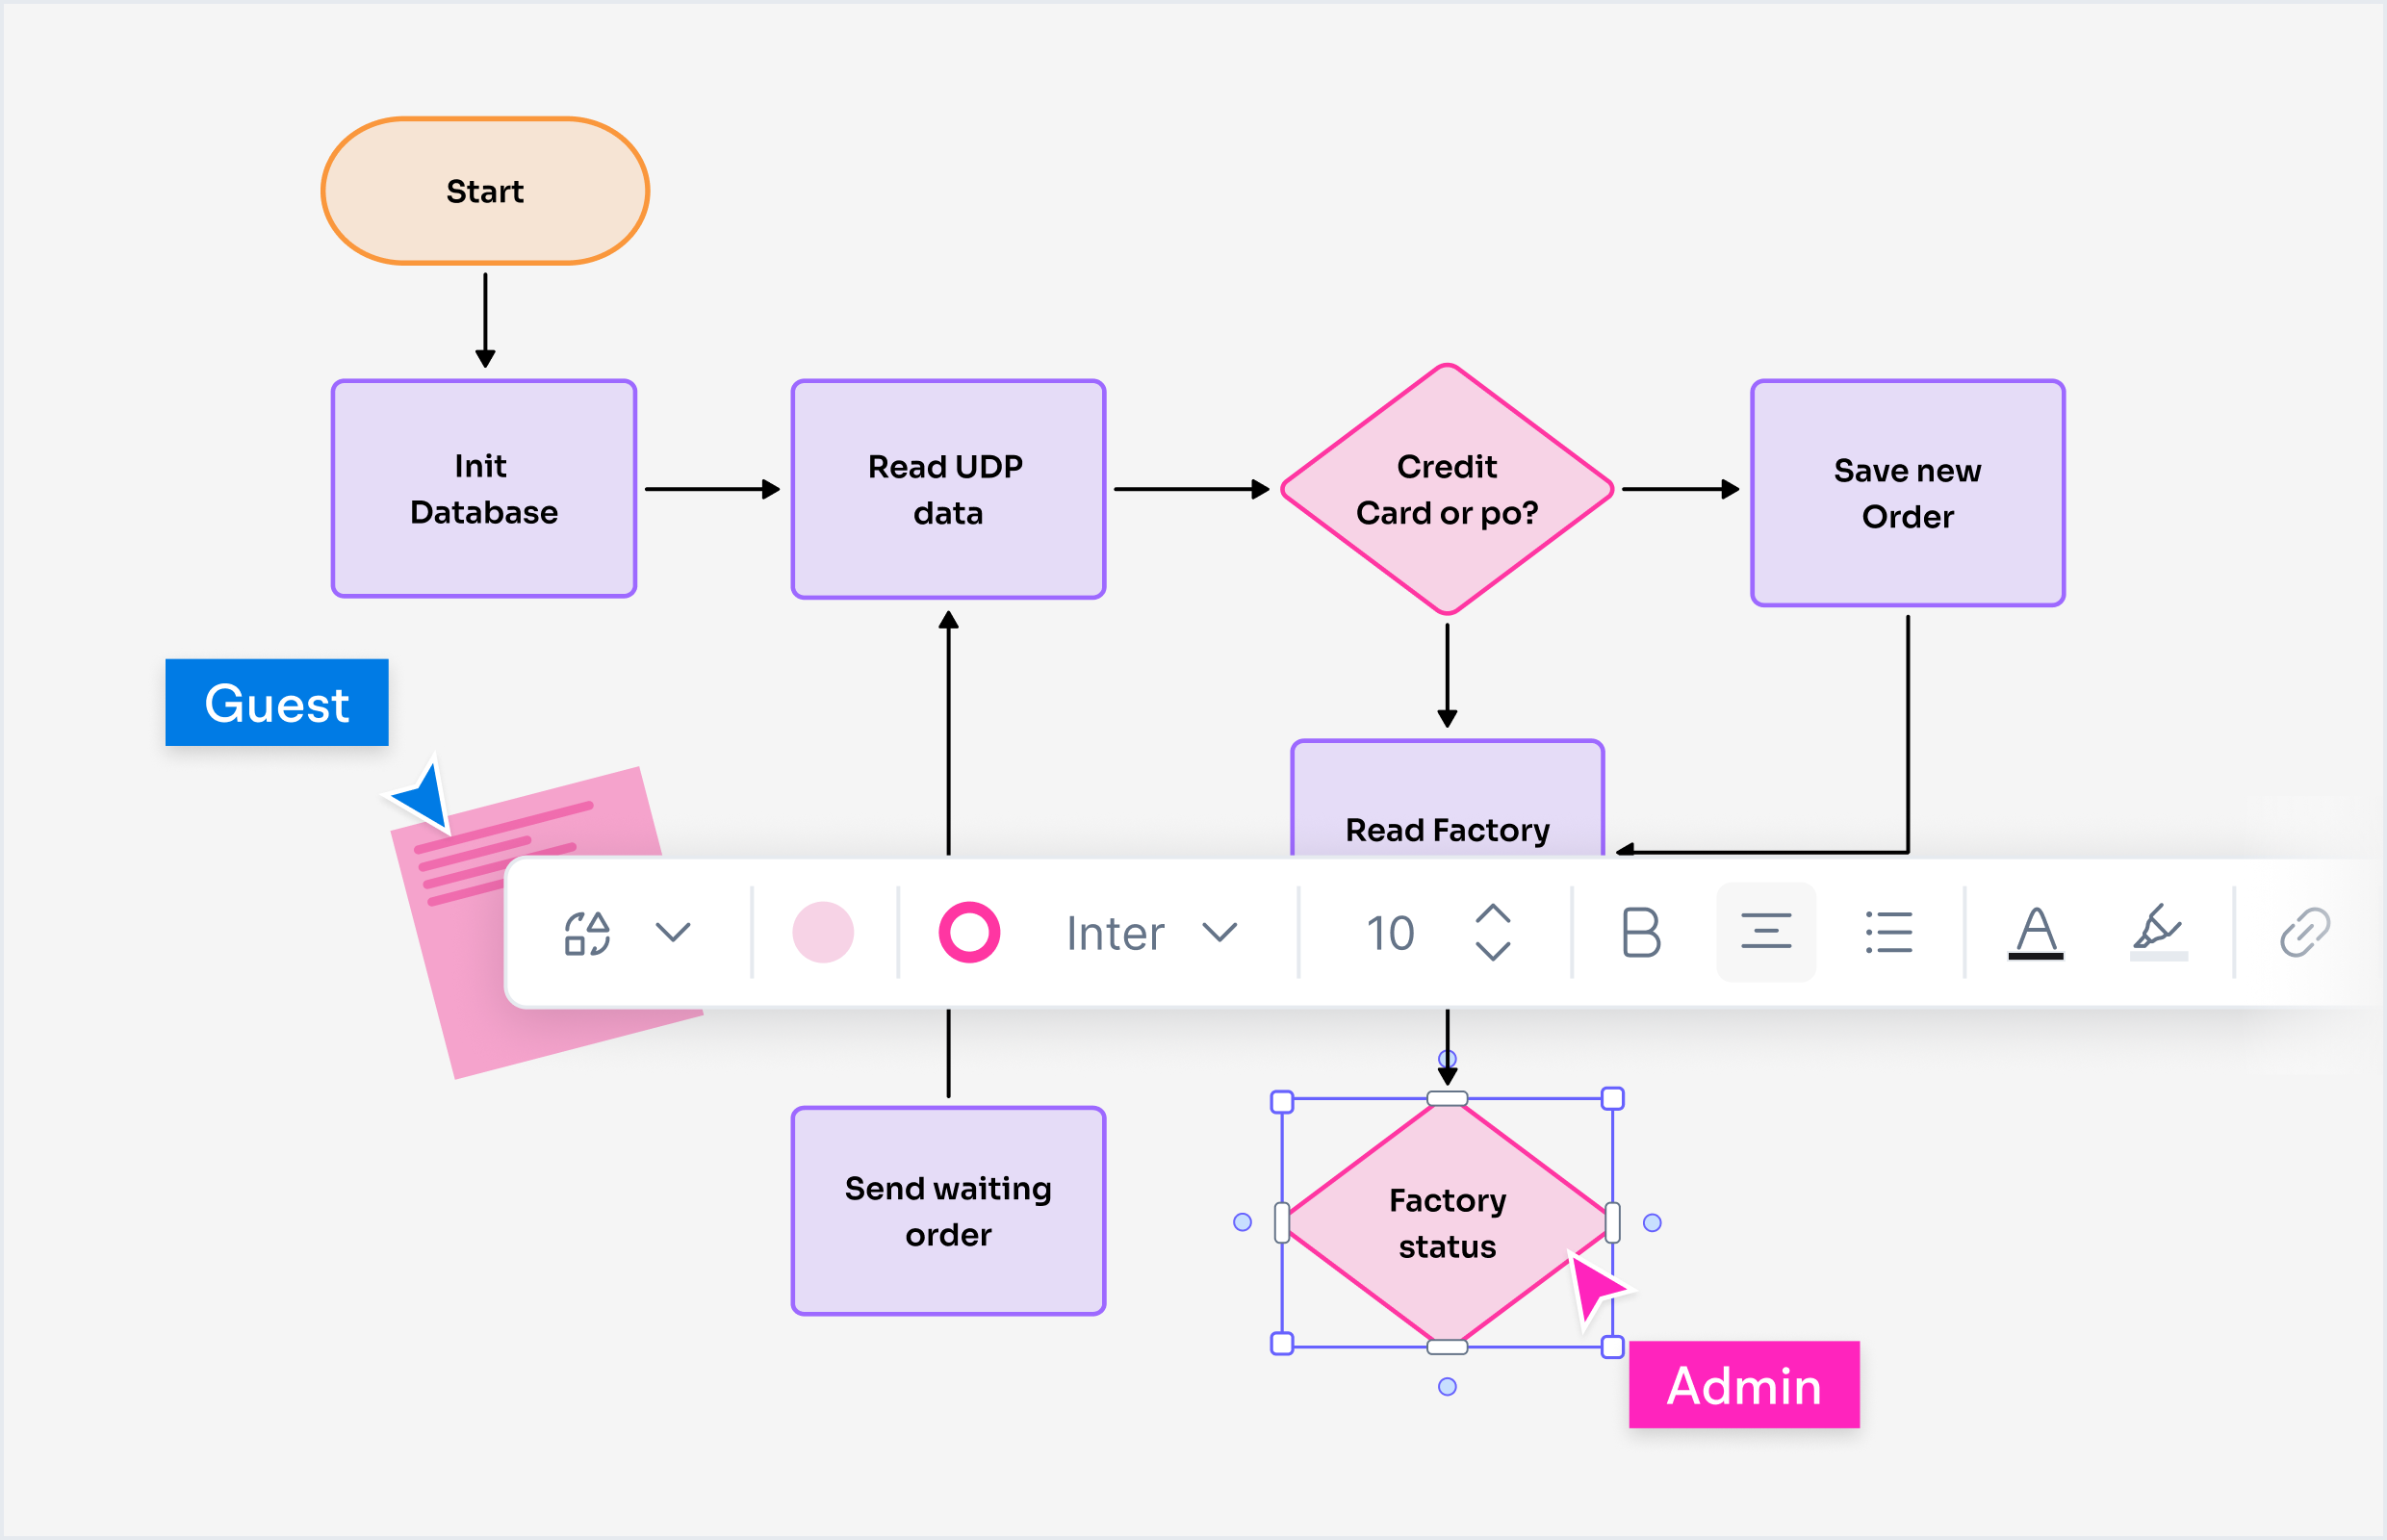Click the top-right resize handle of selection
2387x1540 pixels.
(1613, 1098)
